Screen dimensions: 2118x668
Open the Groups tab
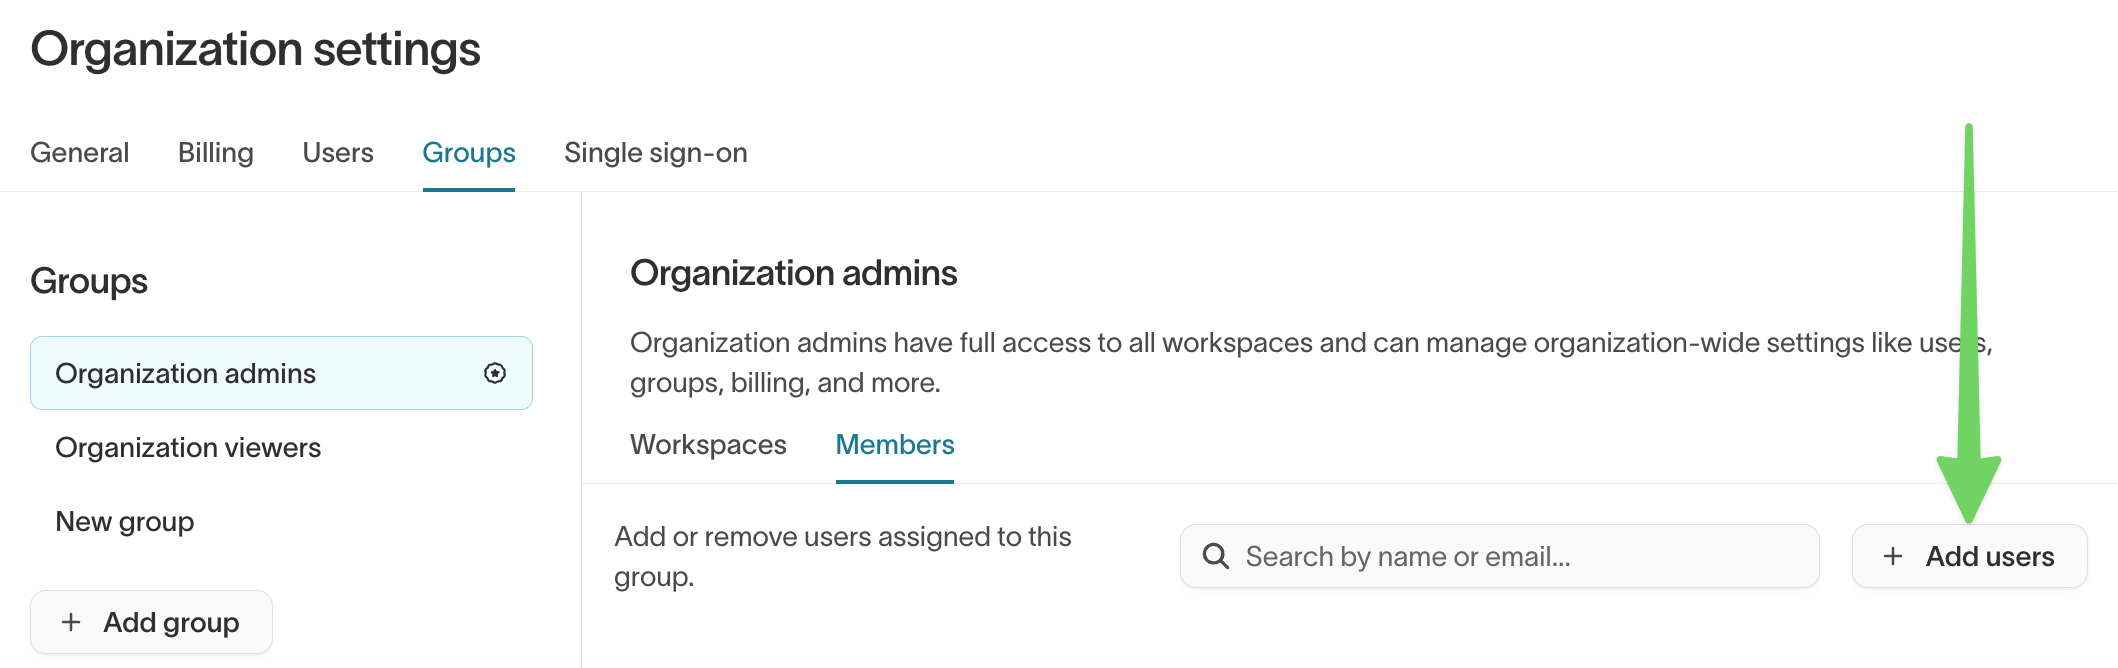pyautogui.click(x=468, y=152)
